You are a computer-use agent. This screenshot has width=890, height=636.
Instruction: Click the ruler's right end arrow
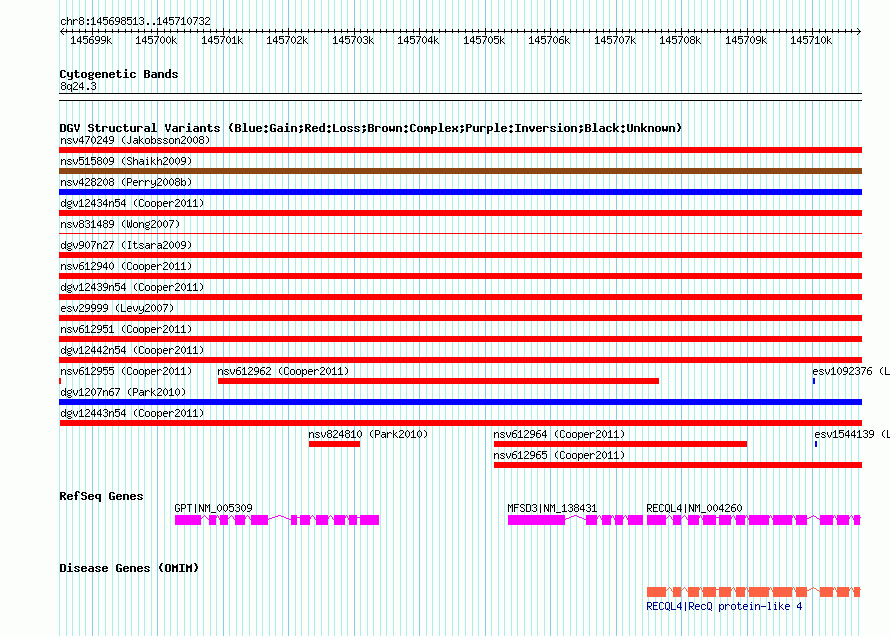click(x=859, y=31)
